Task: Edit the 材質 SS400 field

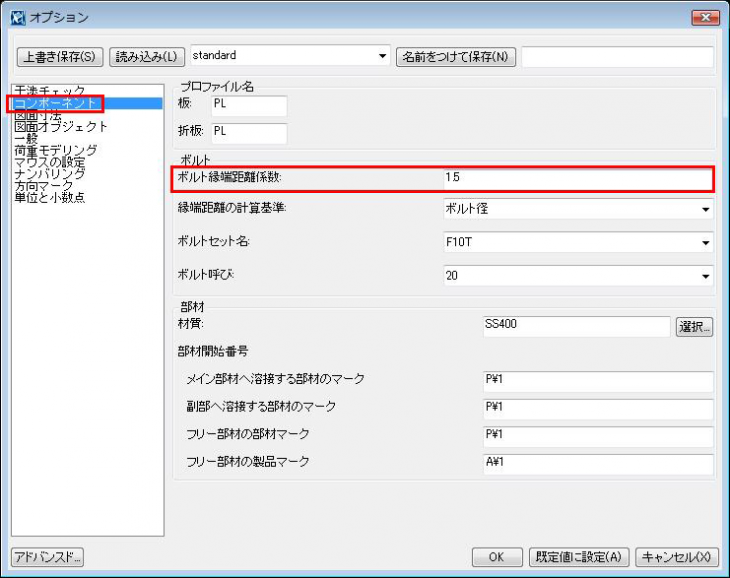Action: click(x=577, y=327)
